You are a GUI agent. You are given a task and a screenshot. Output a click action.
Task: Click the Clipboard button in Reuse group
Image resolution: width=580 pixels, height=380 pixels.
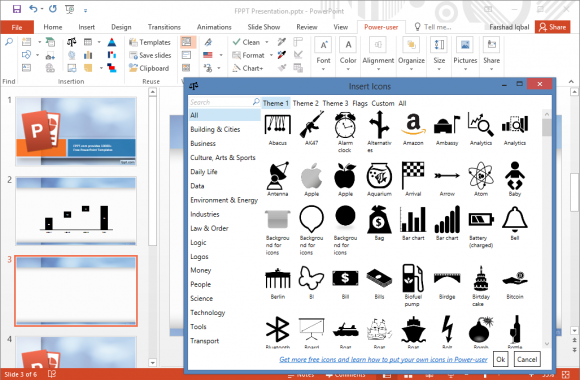(149, 68)
